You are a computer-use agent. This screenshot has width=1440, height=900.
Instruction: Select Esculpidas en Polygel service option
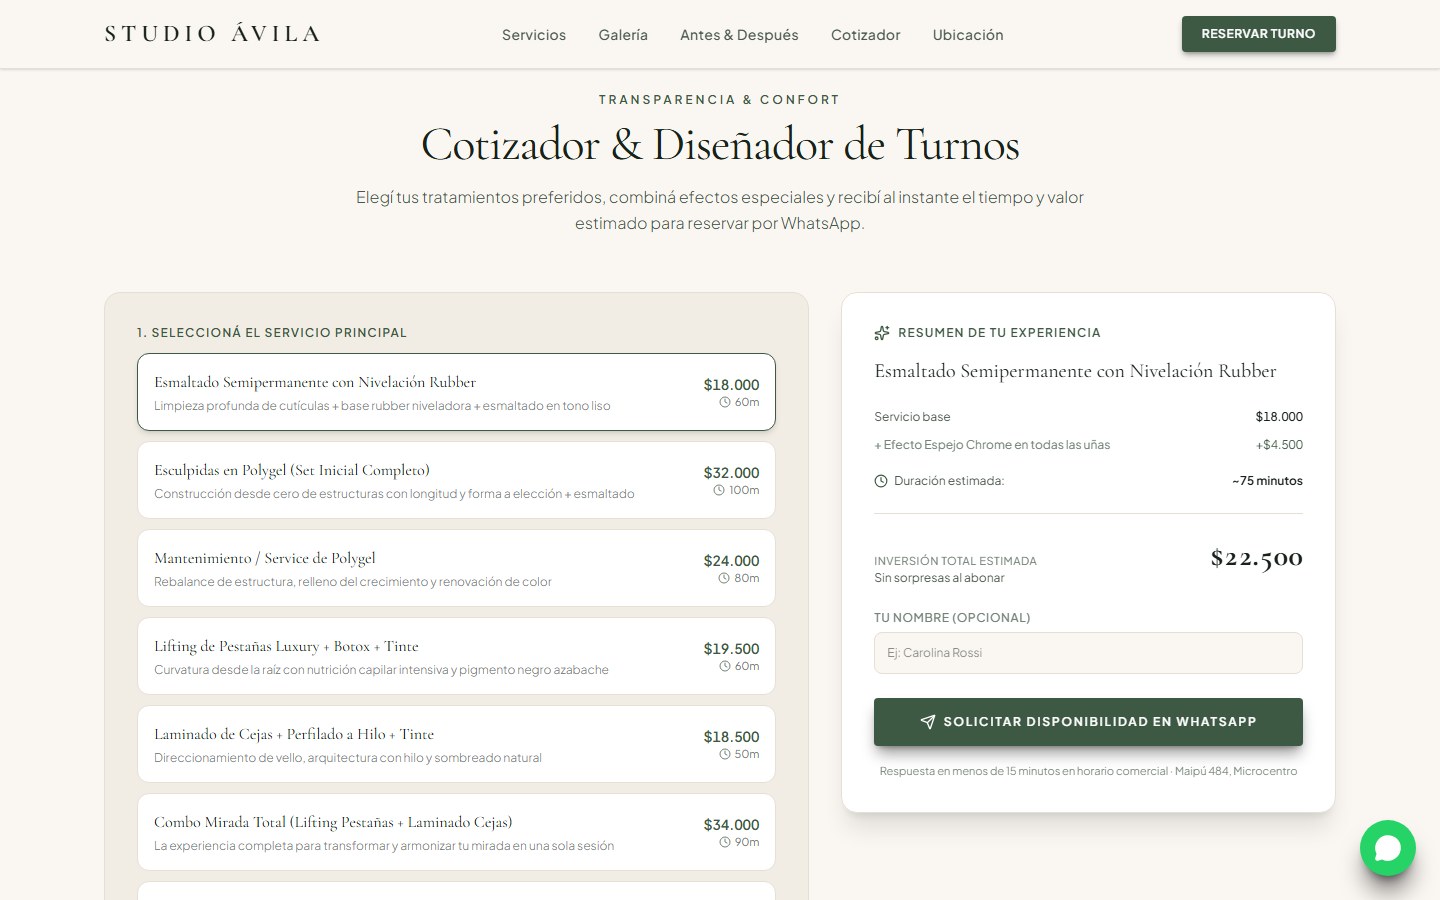click(456, 480)
